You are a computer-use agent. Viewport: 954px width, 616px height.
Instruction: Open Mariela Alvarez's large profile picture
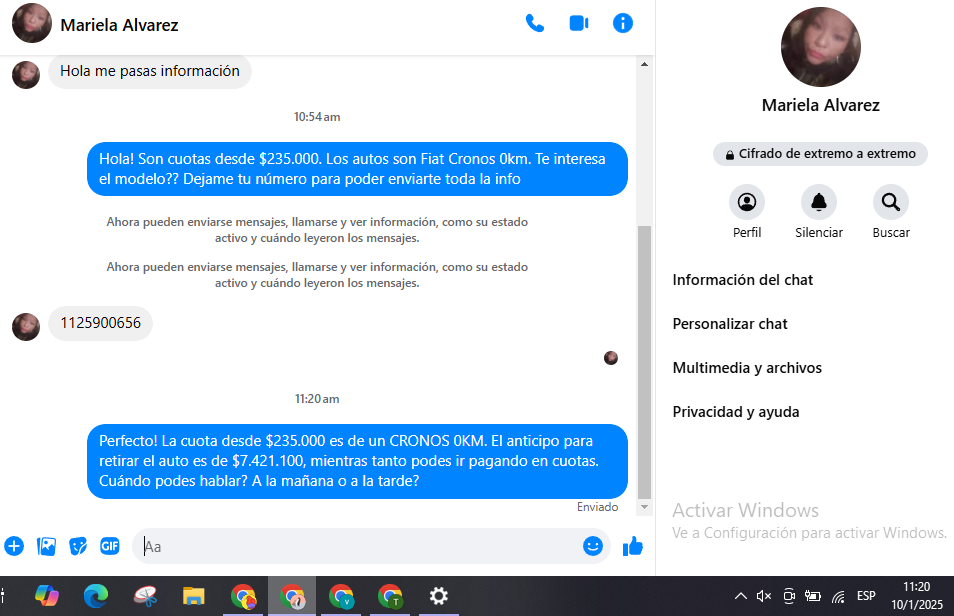tap(820, 47)
